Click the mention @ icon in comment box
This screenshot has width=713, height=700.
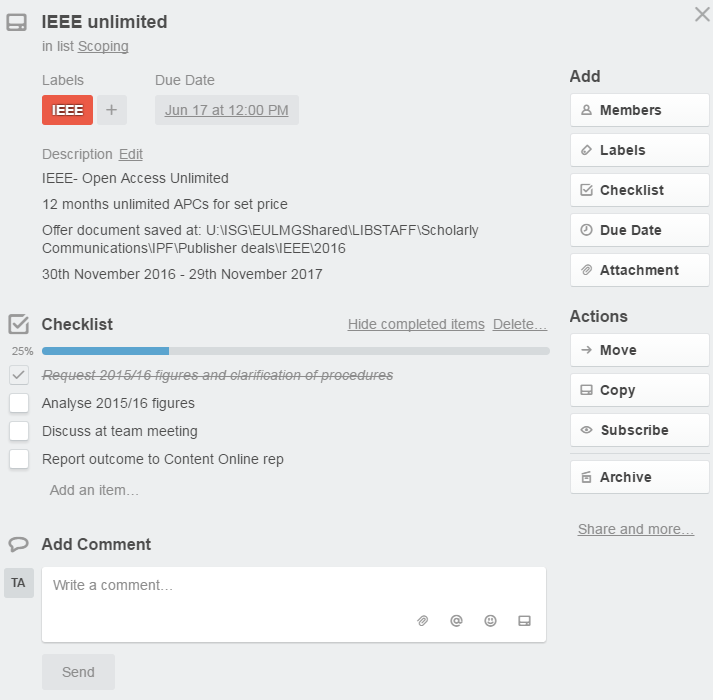tap(456, 621)
